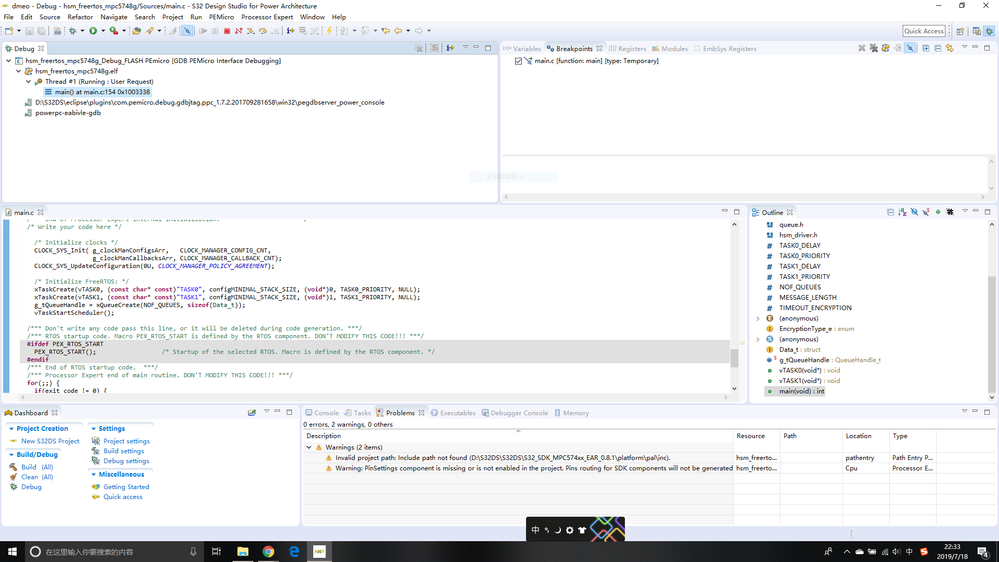Click the Clean (All) link in Dashboard
The width and height of the screenshot is (999, 562).
(37, 477)
